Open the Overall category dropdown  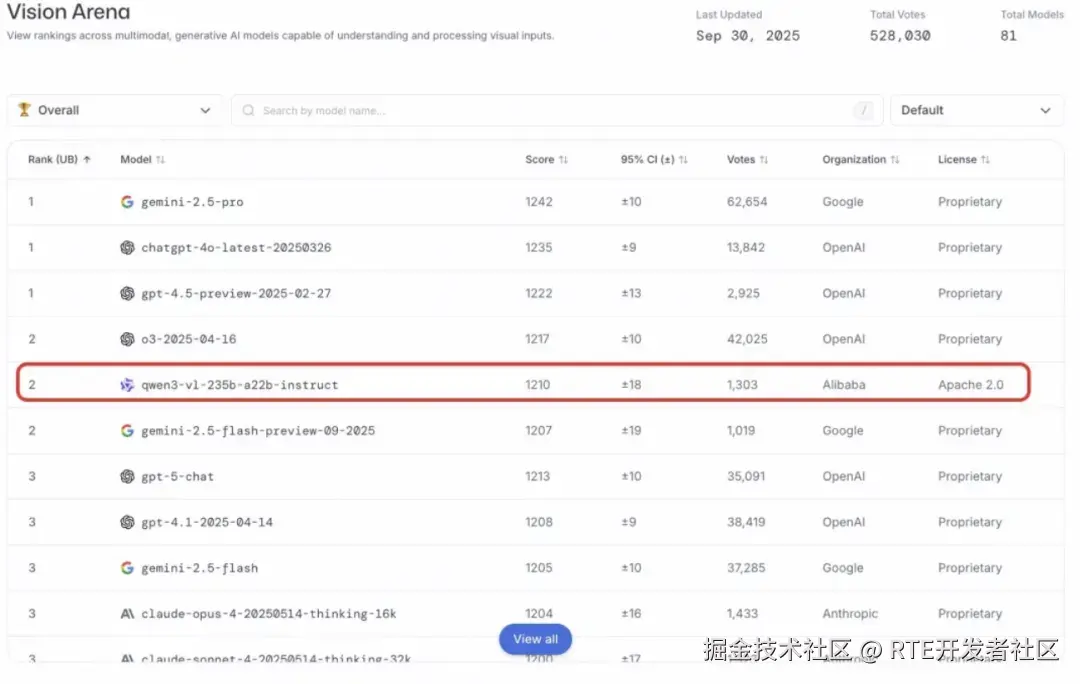tap(114, 110)
